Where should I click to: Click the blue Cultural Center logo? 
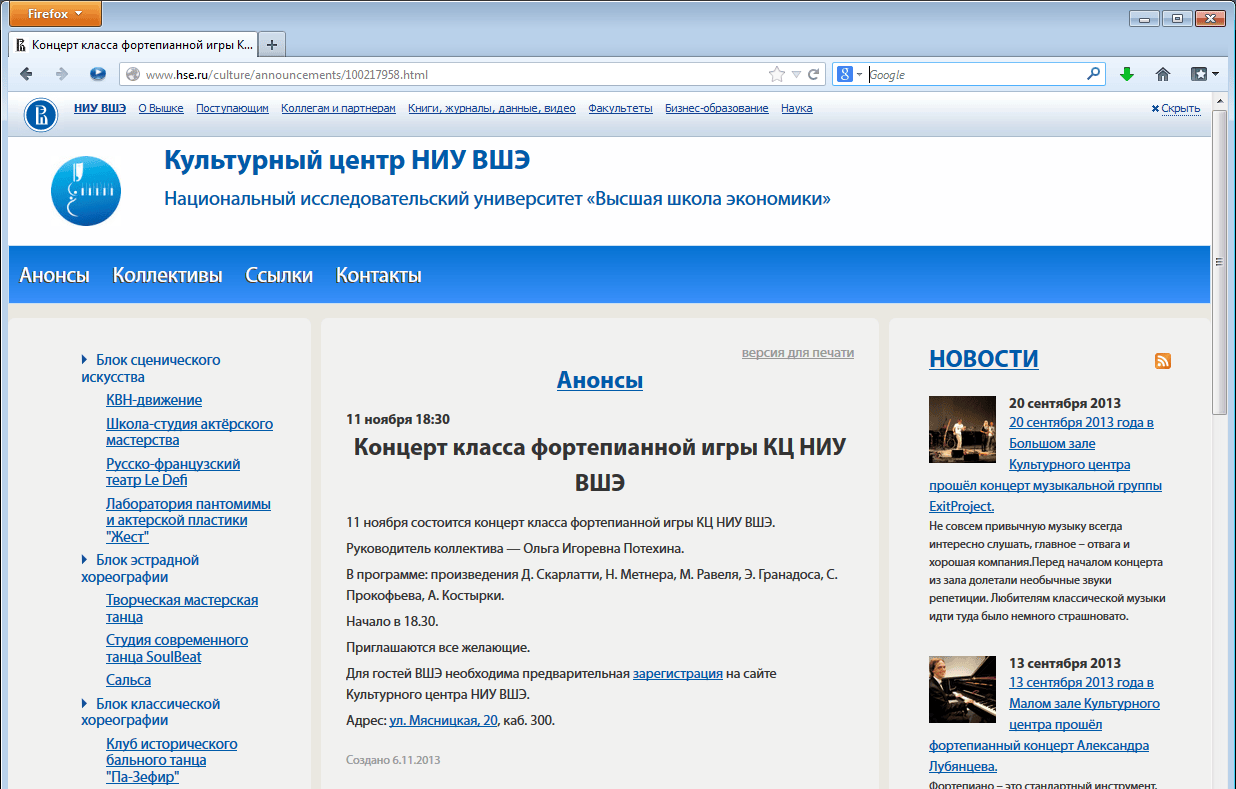point(86,190)
